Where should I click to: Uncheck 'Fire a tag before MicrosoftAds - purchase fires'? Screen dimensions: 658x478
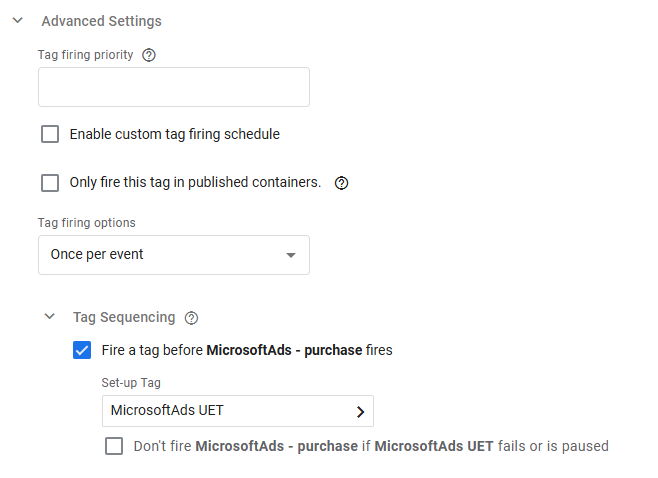[x=82, y=351]
